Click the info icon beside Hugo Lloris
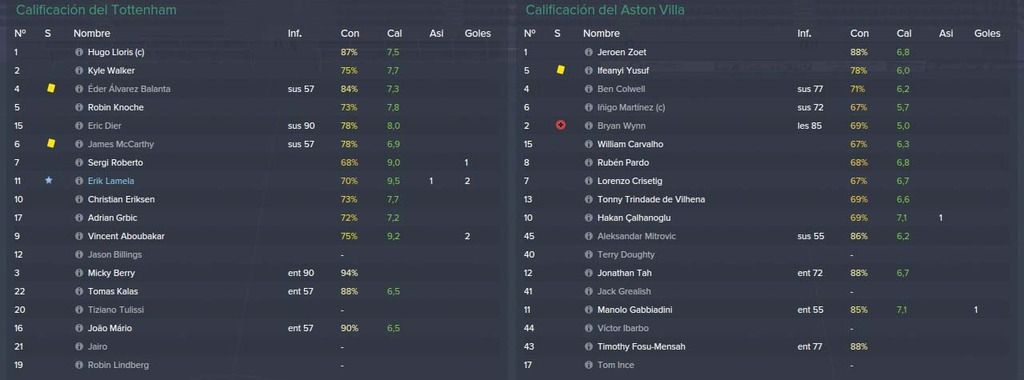The height and width of the screenshot is (380, 1024). 79,52
